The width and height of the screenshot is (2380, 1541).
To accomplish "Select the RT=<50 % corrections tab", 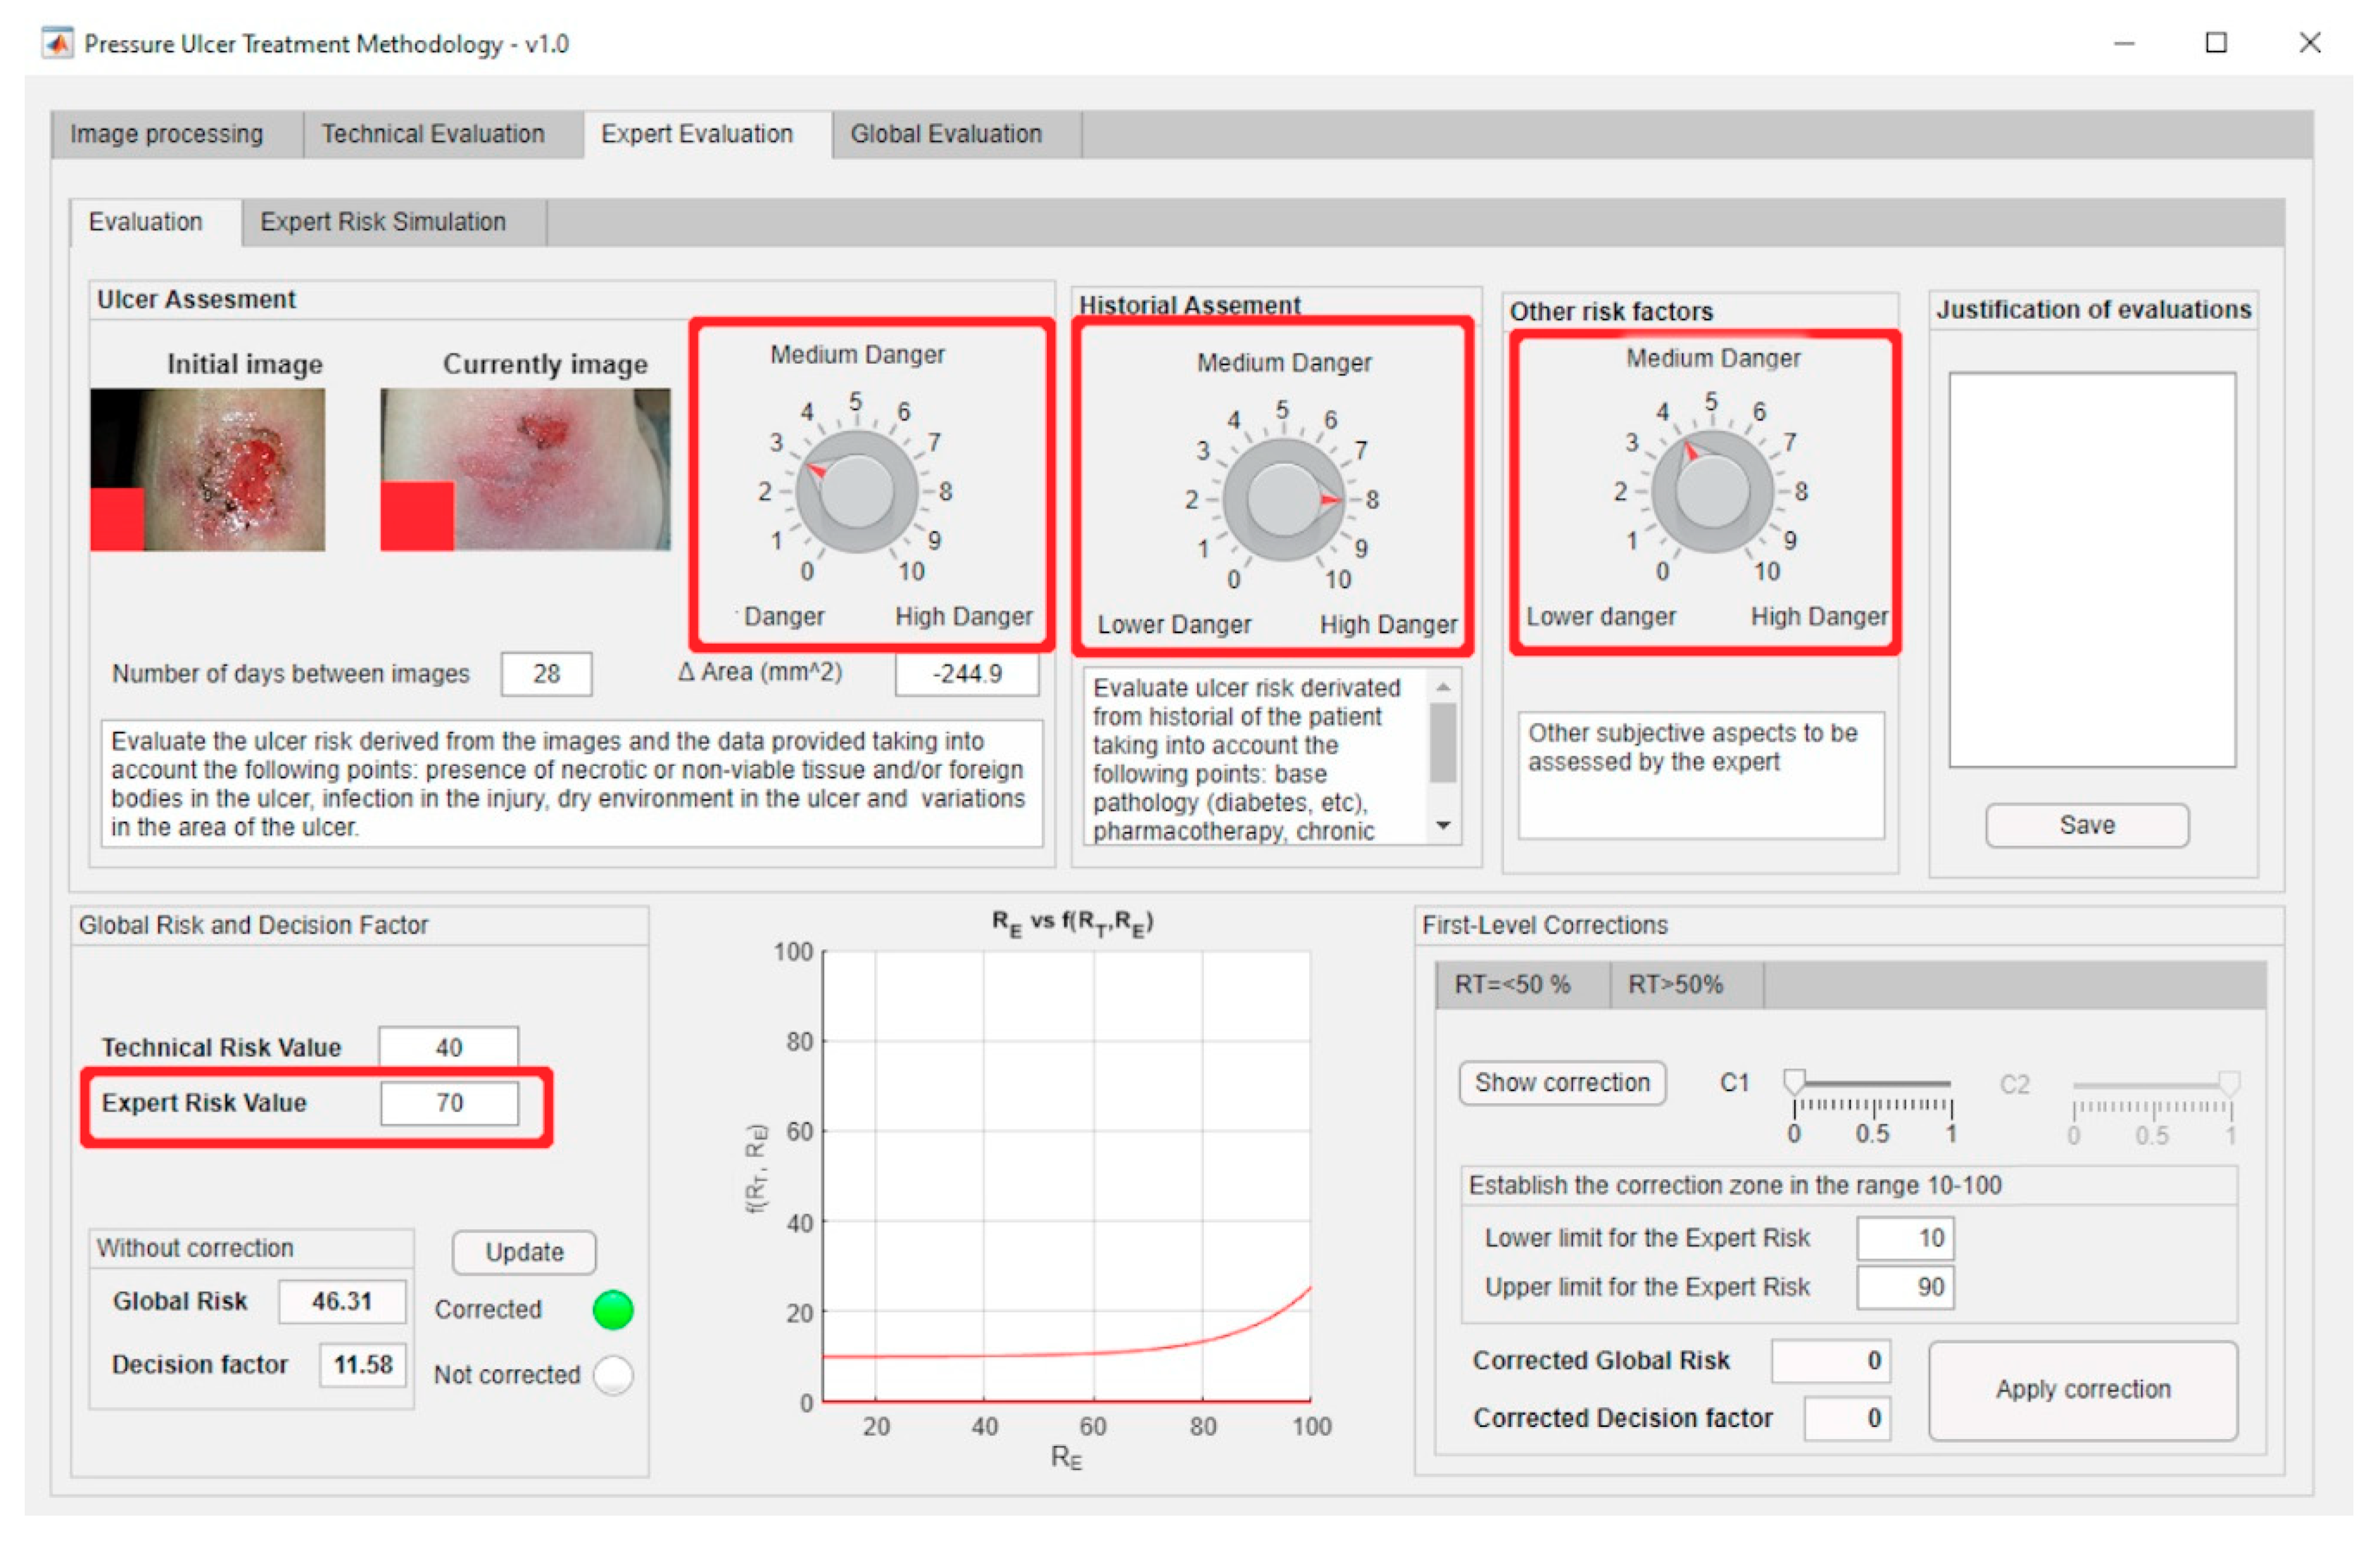I will click(1522, 985).
